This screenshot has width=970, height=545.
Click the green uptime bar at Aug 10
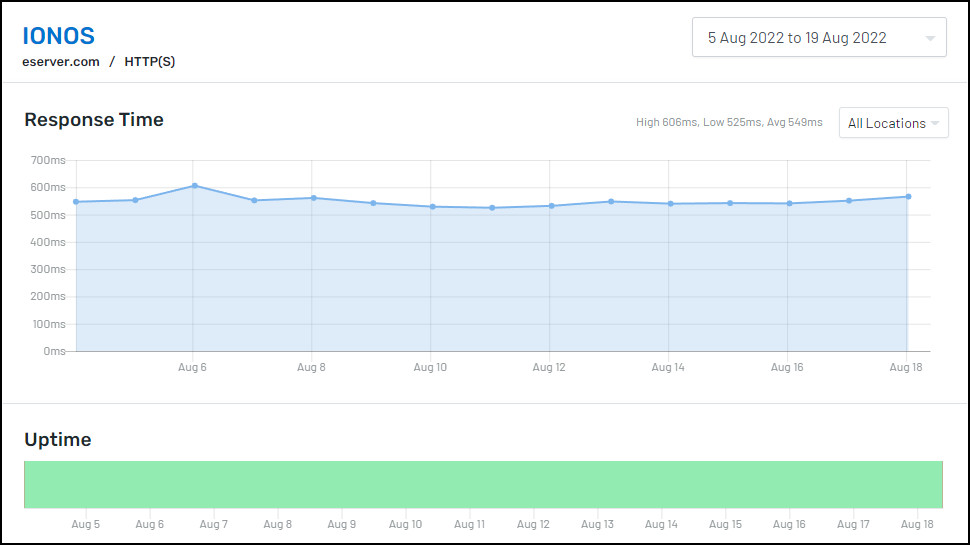pyautogui.click(x=406, y=484)
